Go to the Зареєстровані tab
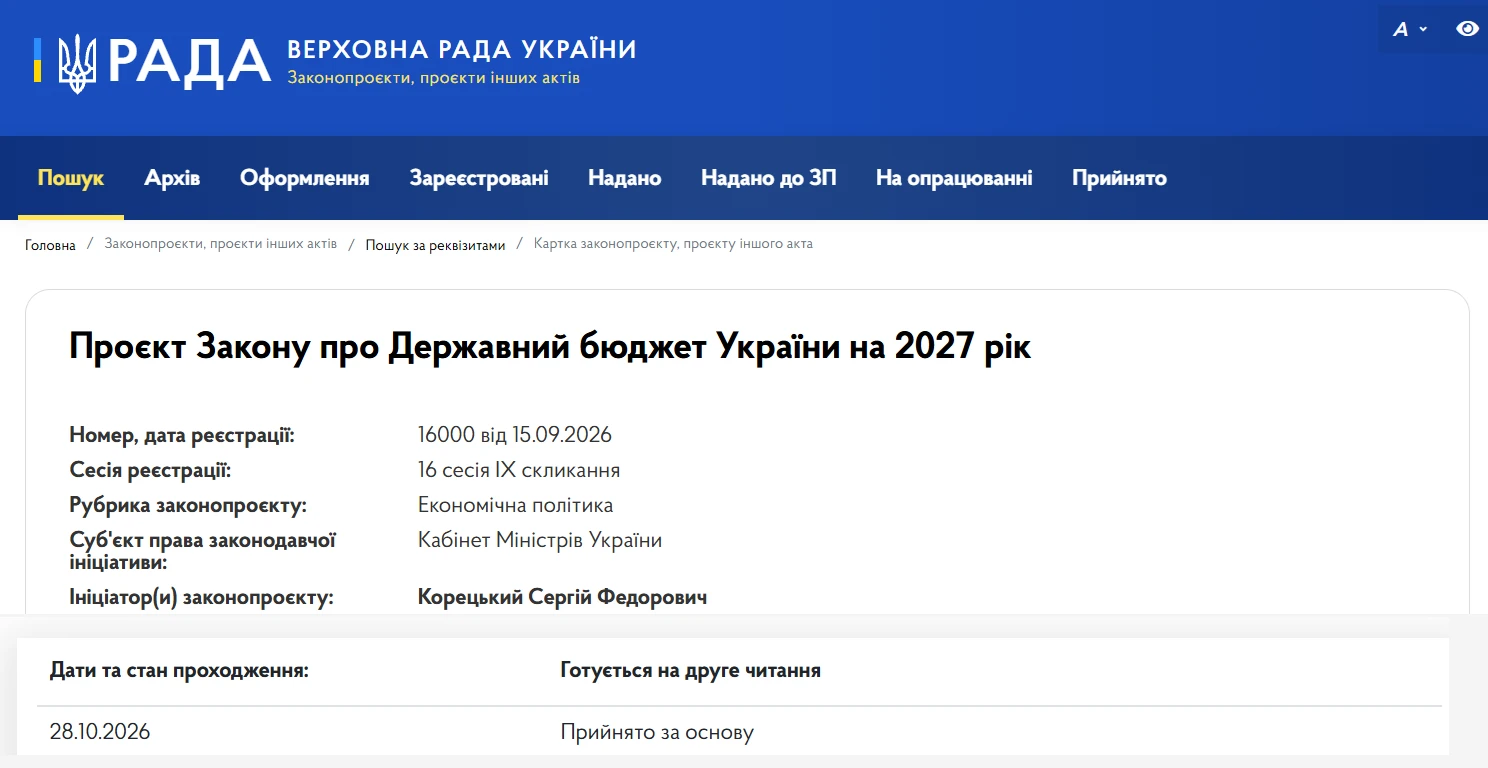 point(479,178)
